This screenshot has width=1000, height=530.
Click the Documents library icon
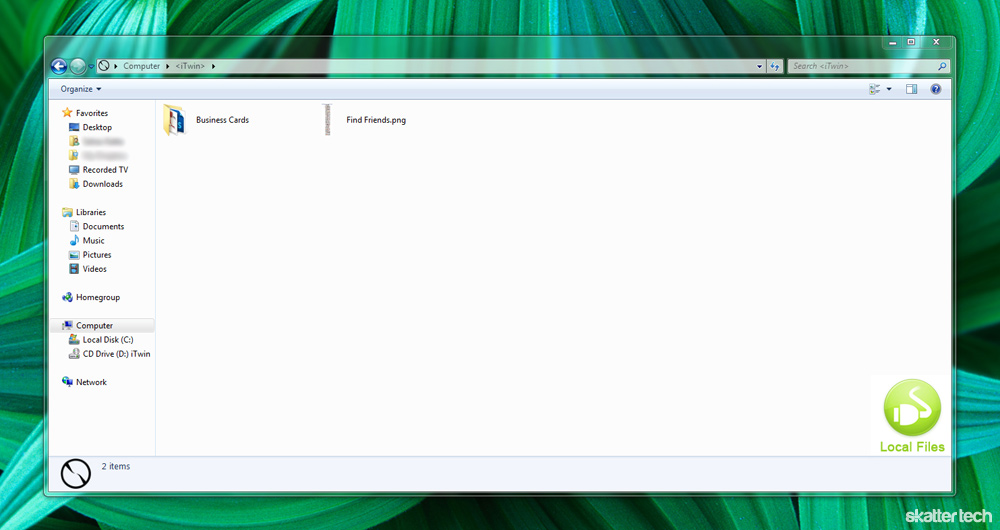pos(74,226)
